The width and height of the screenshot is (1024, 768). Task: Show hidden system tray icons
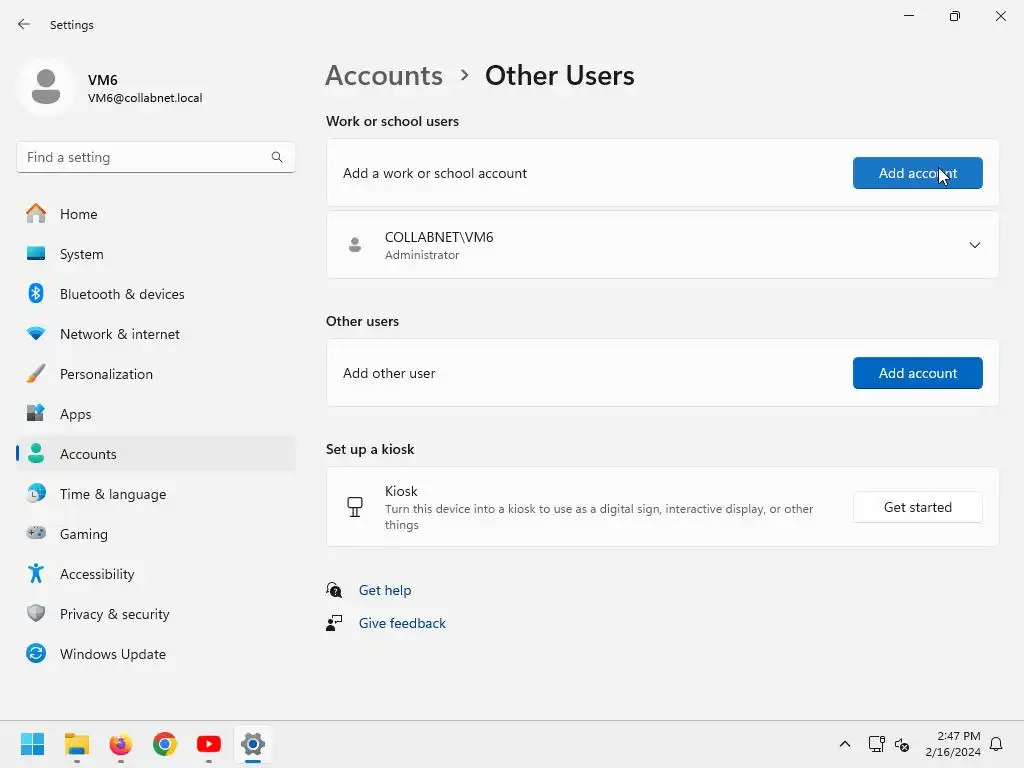(845, 744)
